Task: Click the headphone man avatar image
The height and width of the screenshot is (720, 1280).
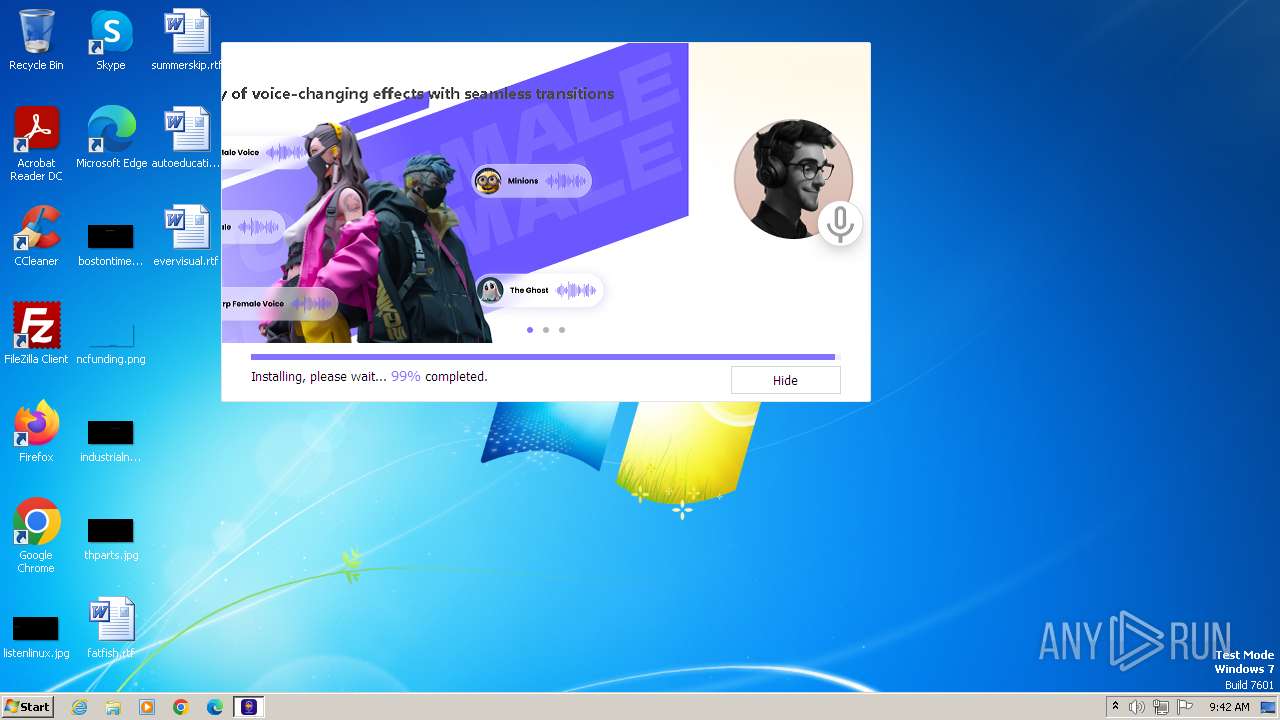Action: (793, 179)
